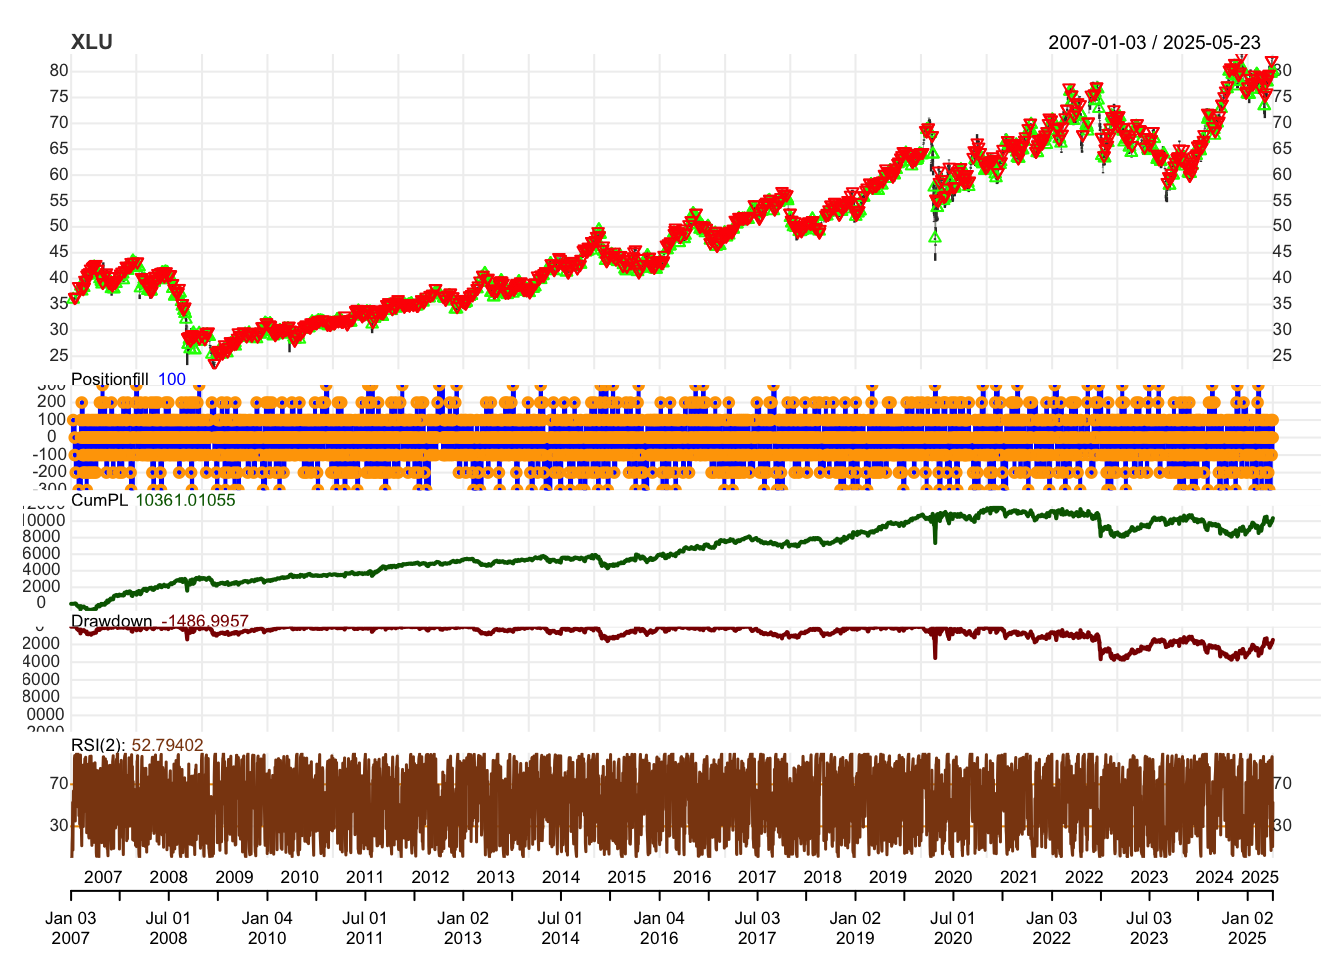Click the Jan 04 2010 date tick
1344x960 pixels.
[267, 928]
